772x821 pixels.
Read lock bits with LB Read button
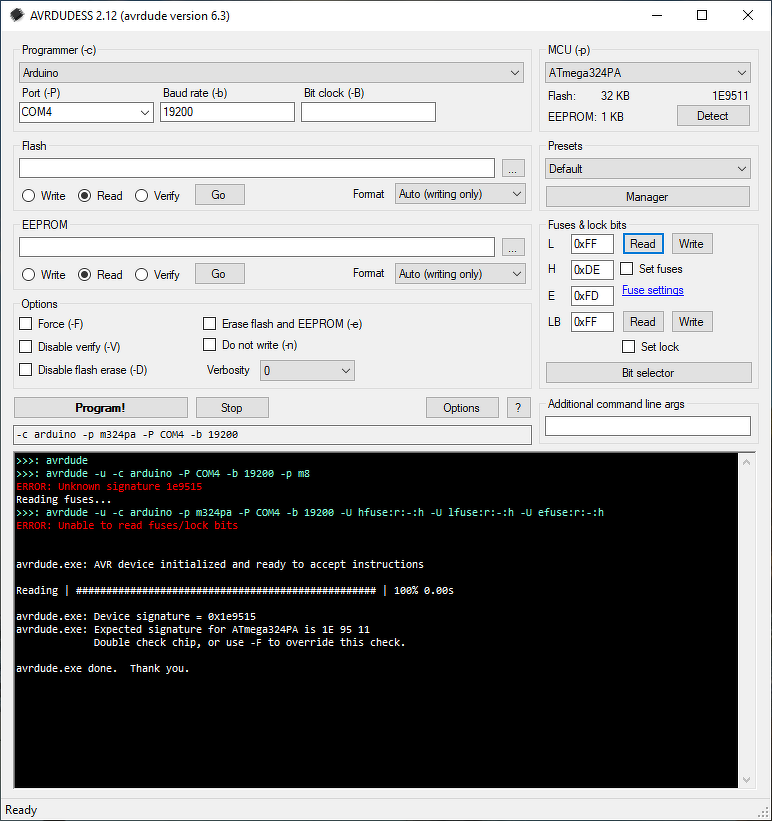pos(643,322)
